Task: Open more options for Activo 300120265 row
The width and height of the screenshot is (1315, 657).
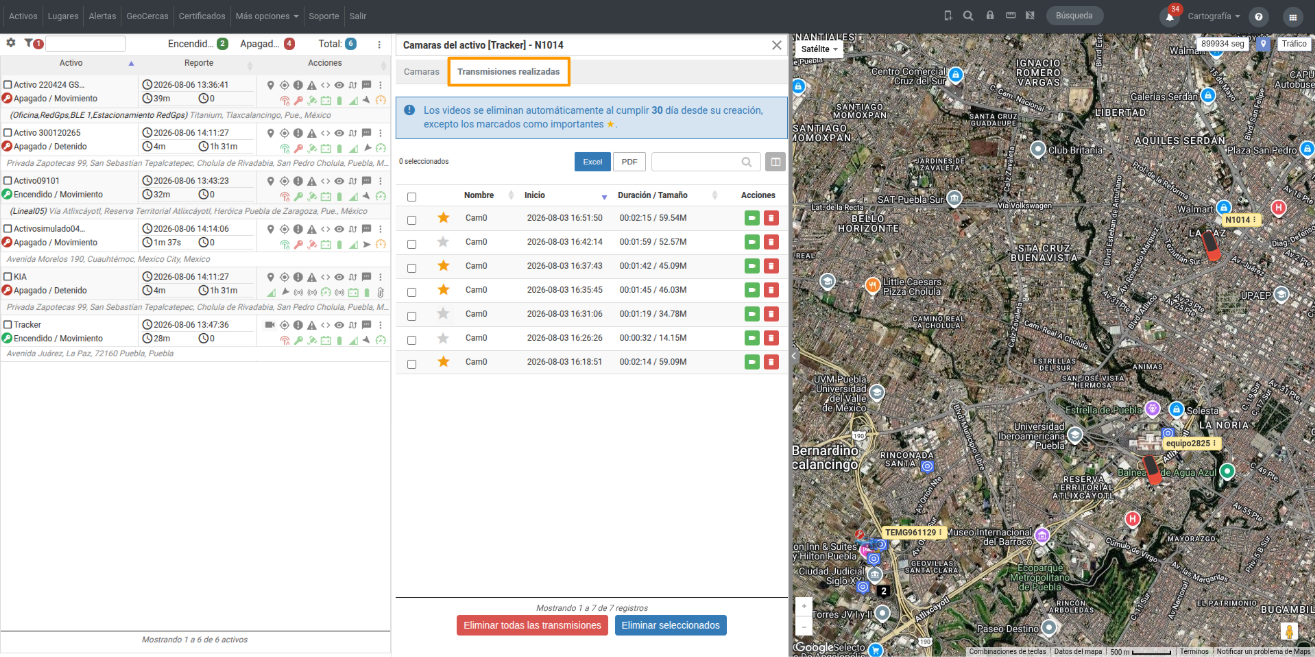Action: [x=380, y=133]
